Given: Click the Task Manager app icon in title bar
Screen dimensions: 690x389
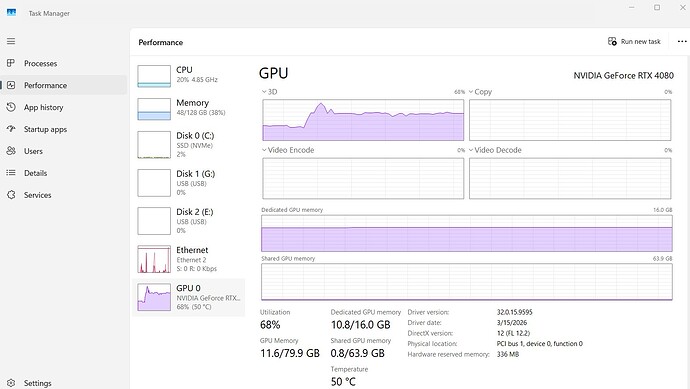Looking at the screenshot, I should [11, 13].
